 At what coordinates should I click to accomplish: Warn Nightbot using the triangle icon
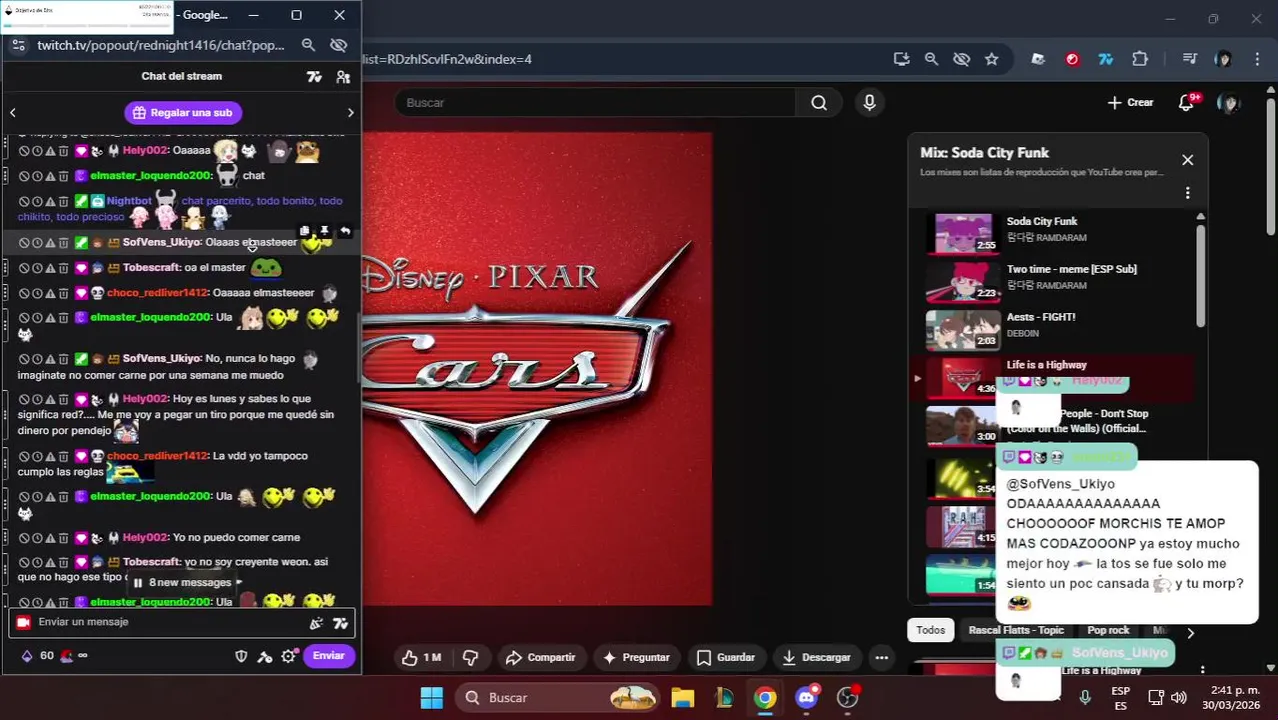click(x=50, y=201)
